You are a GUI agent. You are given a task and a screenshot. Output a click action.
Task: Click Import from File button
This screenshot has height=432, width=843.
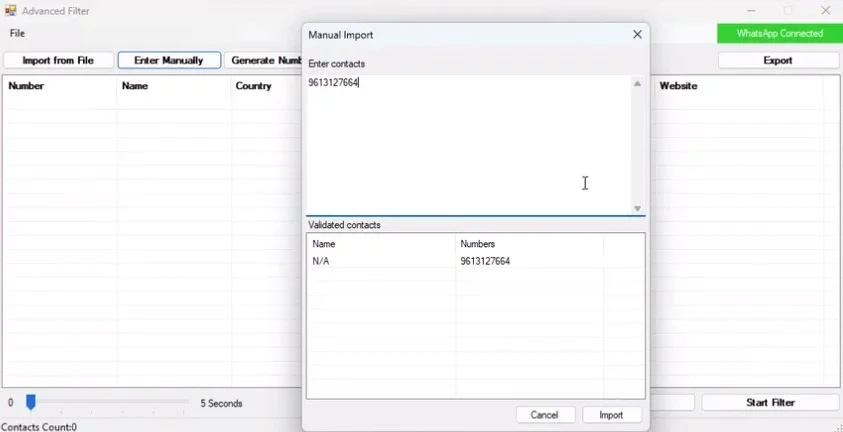58,60
